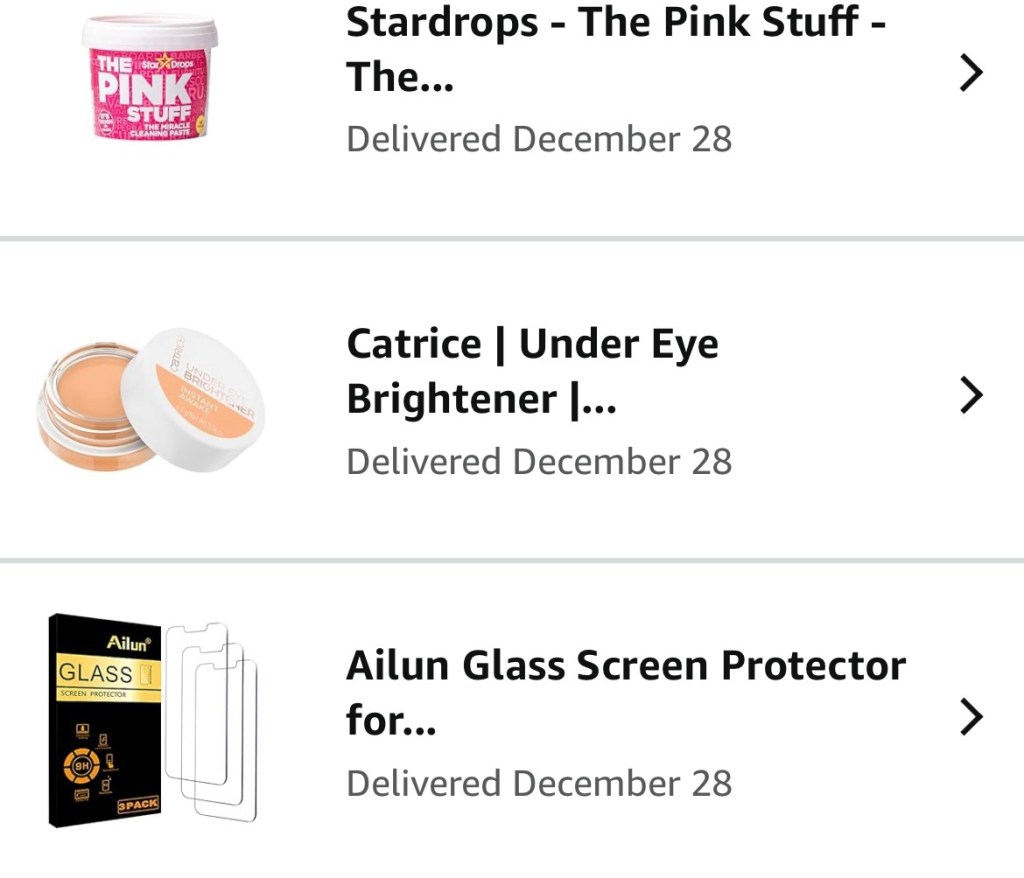Click the delivery date below the Catrice title
Screen dimensions: 1024x878
(539, 462)
